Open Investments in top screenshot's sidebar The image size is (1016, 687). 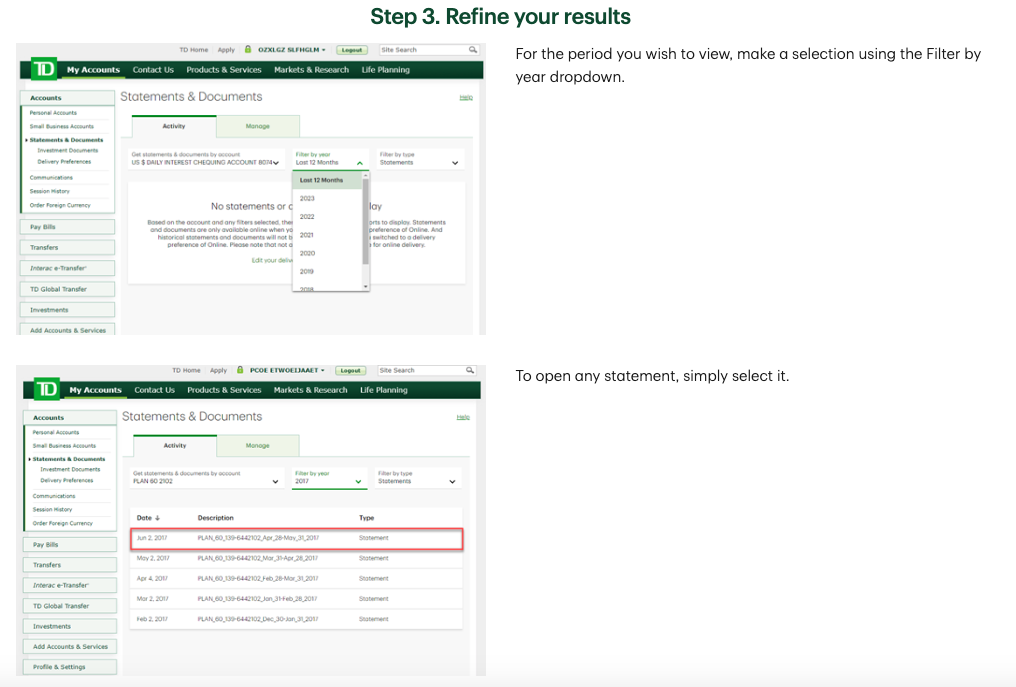(x=67, y=310)
